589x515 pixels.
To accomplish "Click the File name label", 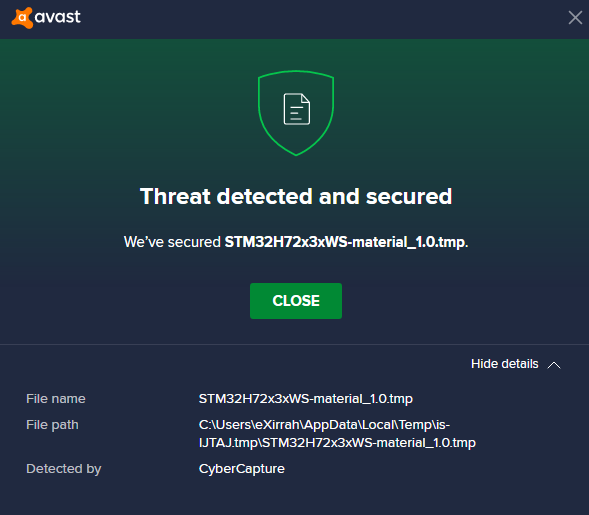I will [56, 399].
